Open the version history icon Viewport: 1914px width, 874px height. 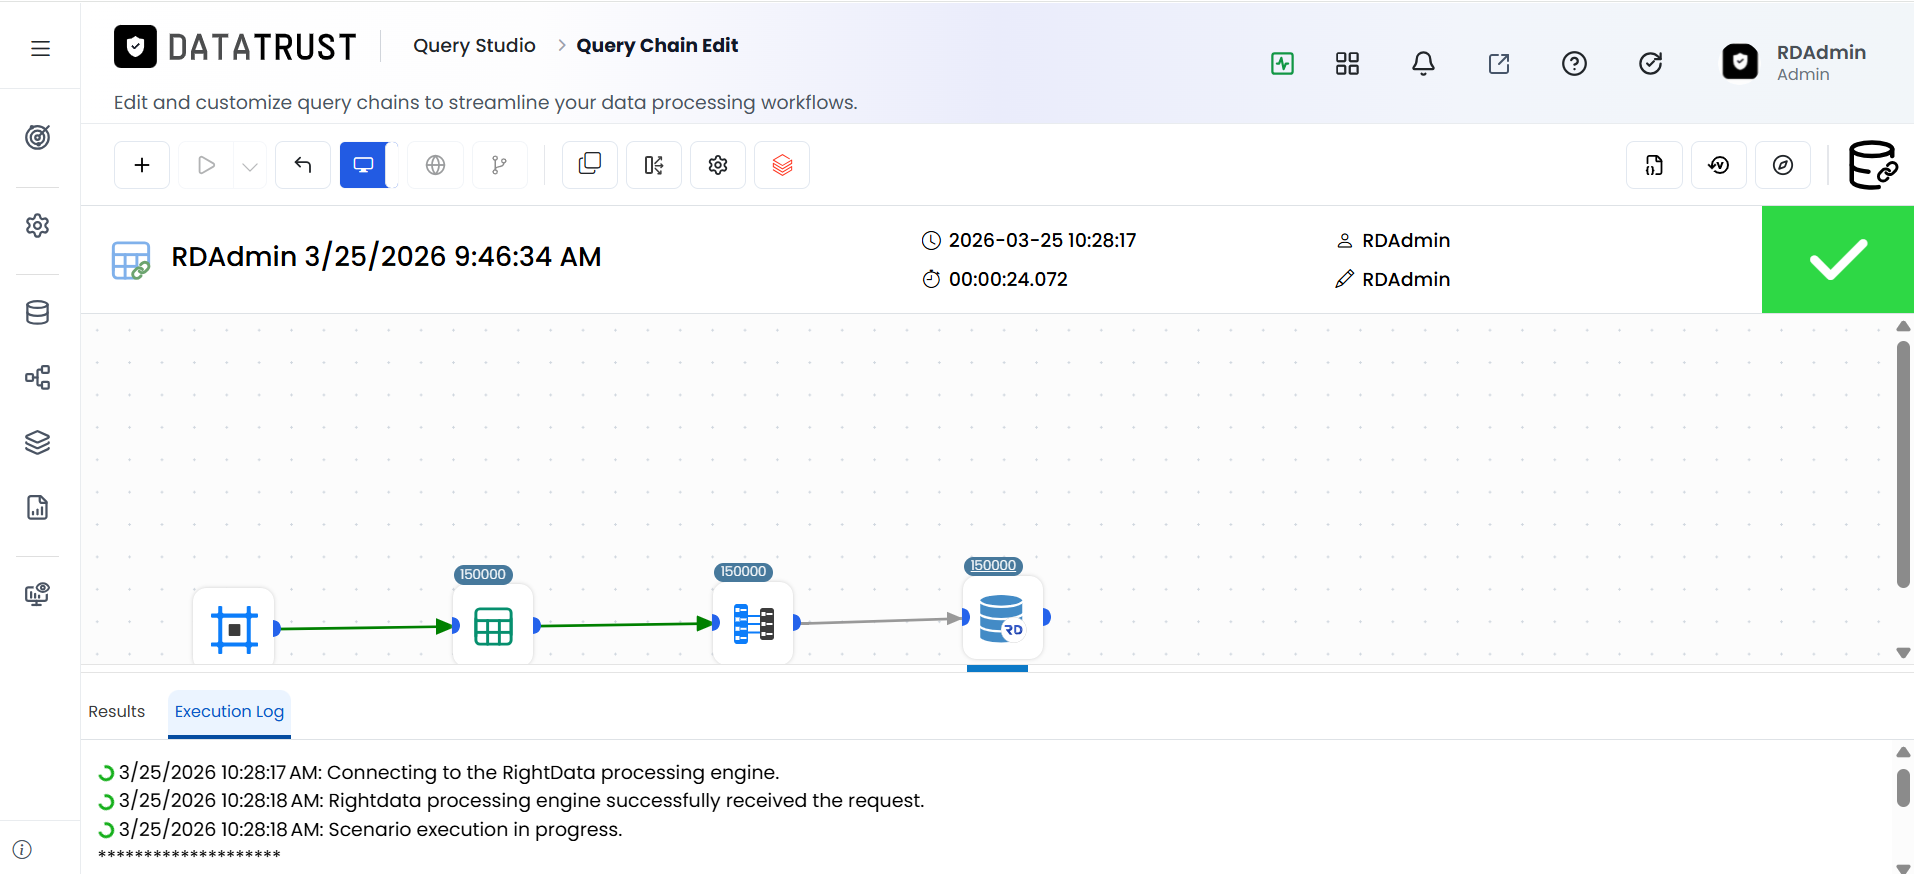pos(1719,165)
